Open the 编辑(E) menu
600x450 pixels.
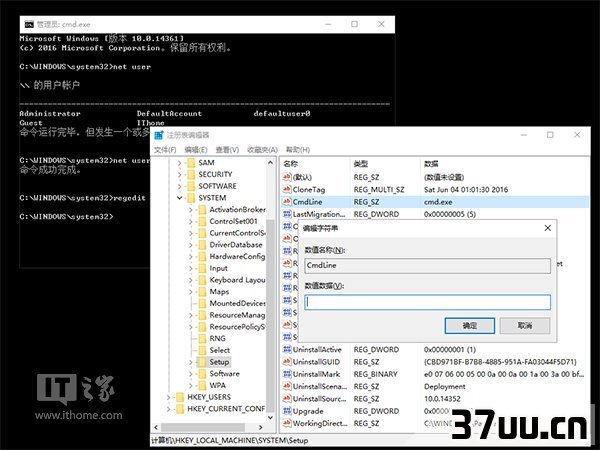click(x=196, y=150)
